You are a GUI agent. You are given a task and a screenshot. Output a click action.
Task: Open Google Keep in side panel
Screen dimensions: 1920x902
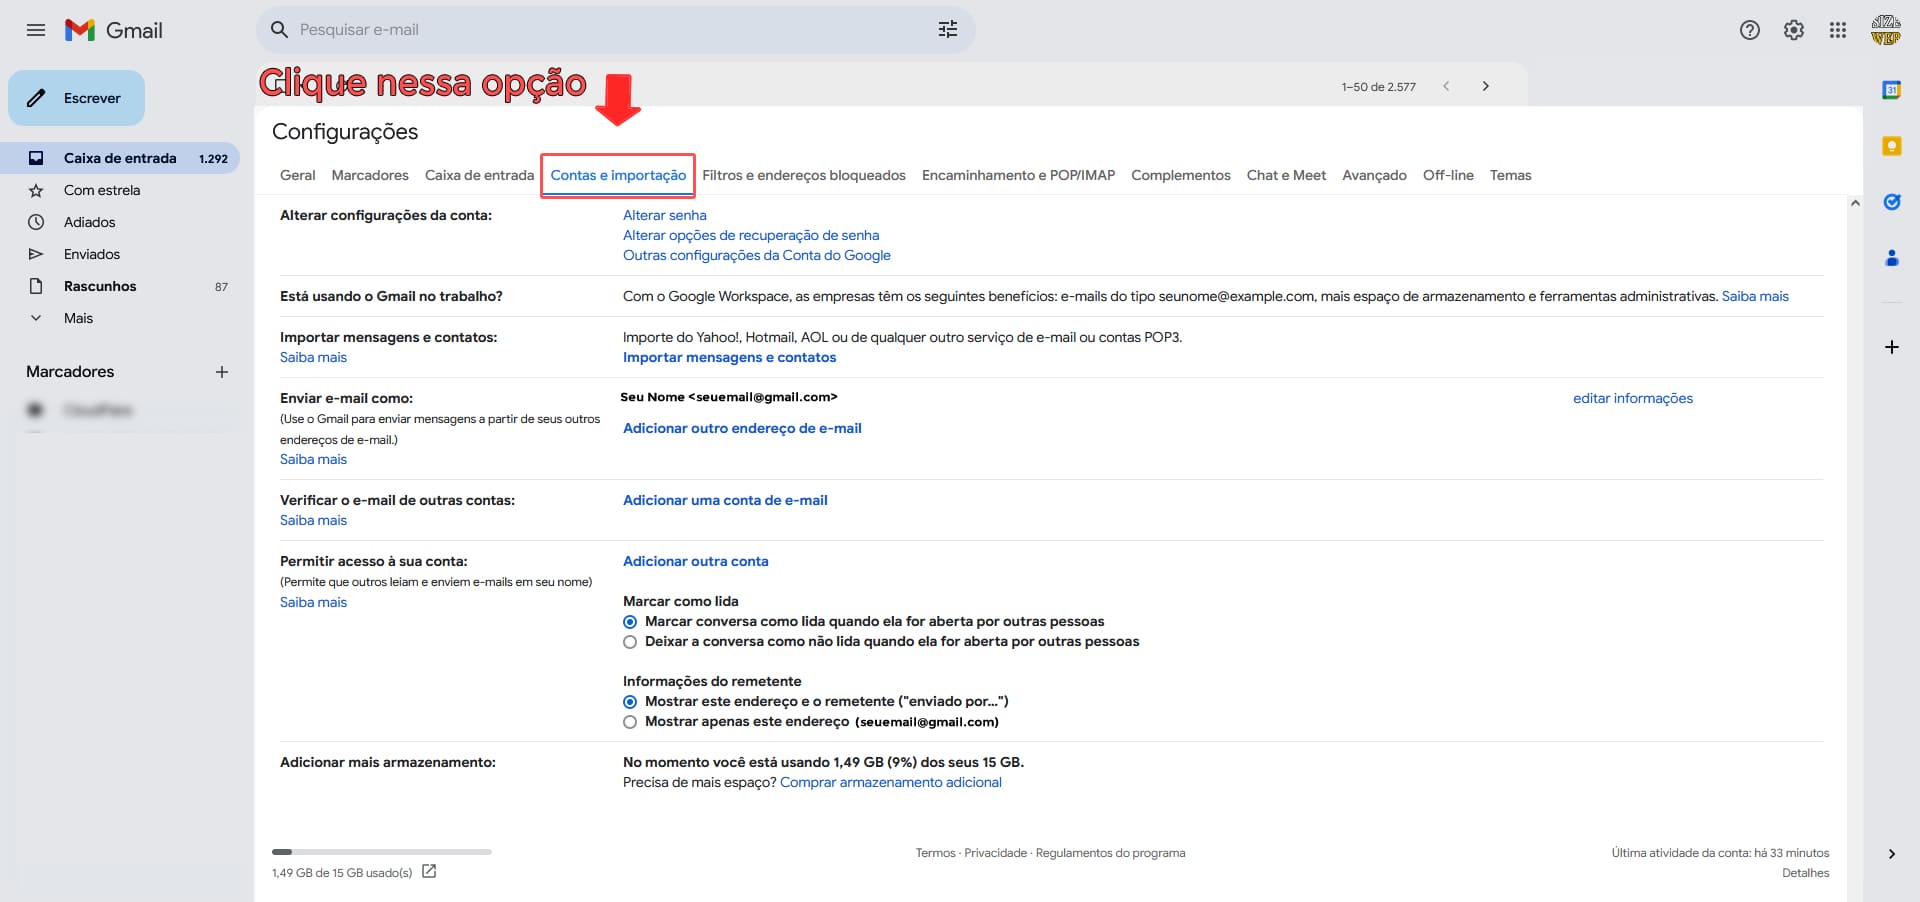(1891, 146)
